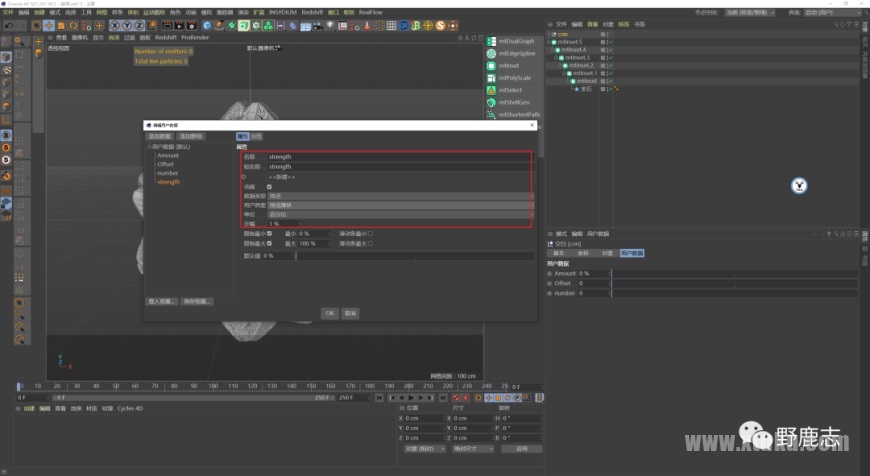Screen dimensions: 870x476
Task: Collapse the mtInset.2 tree node
Action: (560, 65)
